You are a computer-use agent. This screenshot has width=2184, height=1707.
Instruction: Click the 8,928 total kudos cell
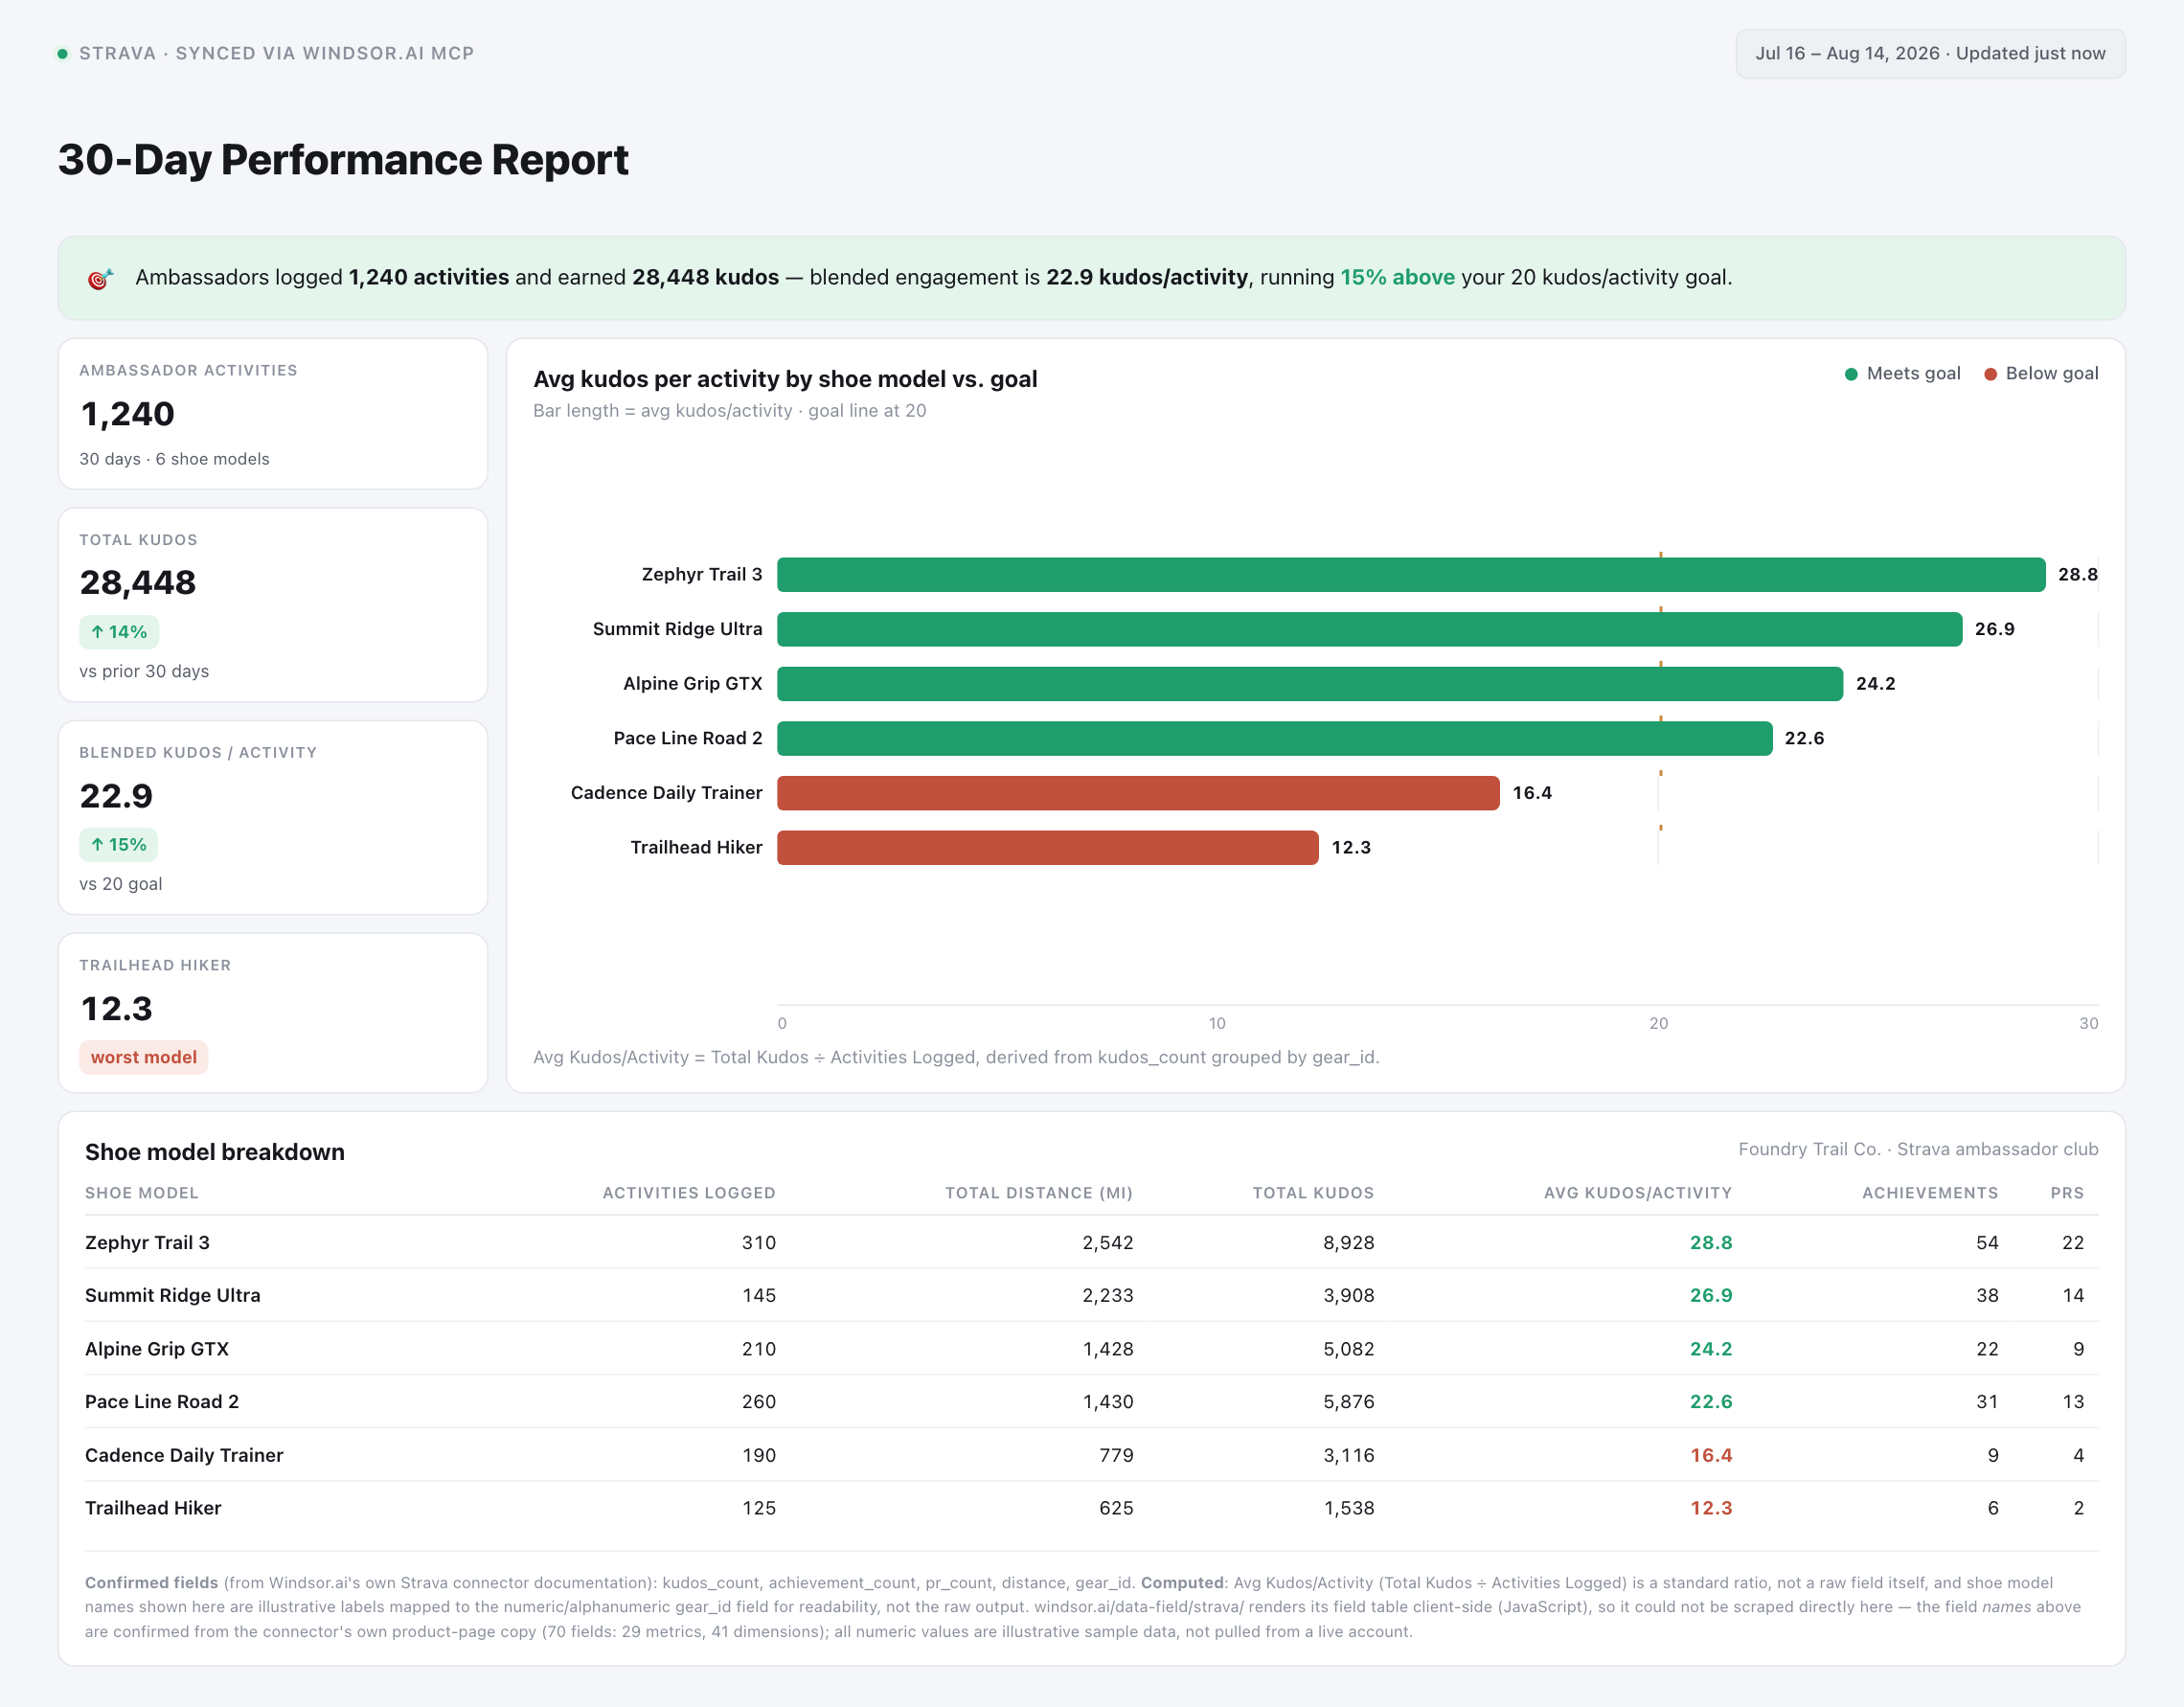1349,1243
